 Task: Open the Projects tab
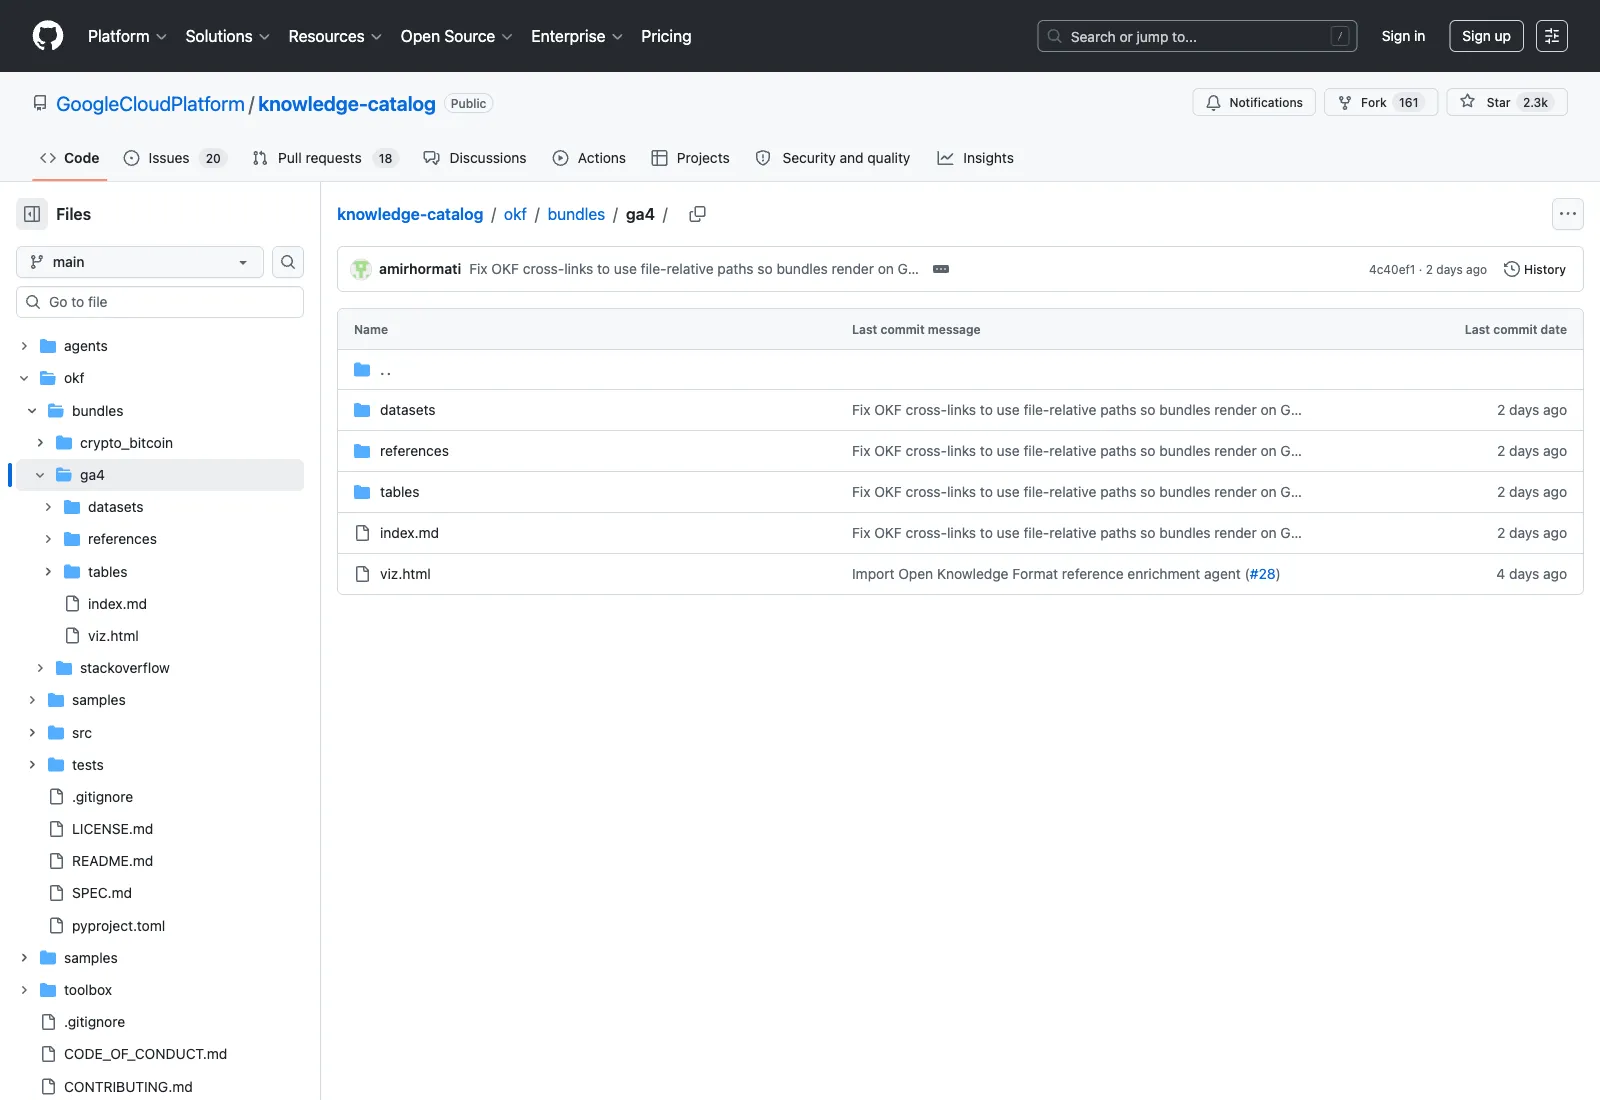(x=690, y=158)
